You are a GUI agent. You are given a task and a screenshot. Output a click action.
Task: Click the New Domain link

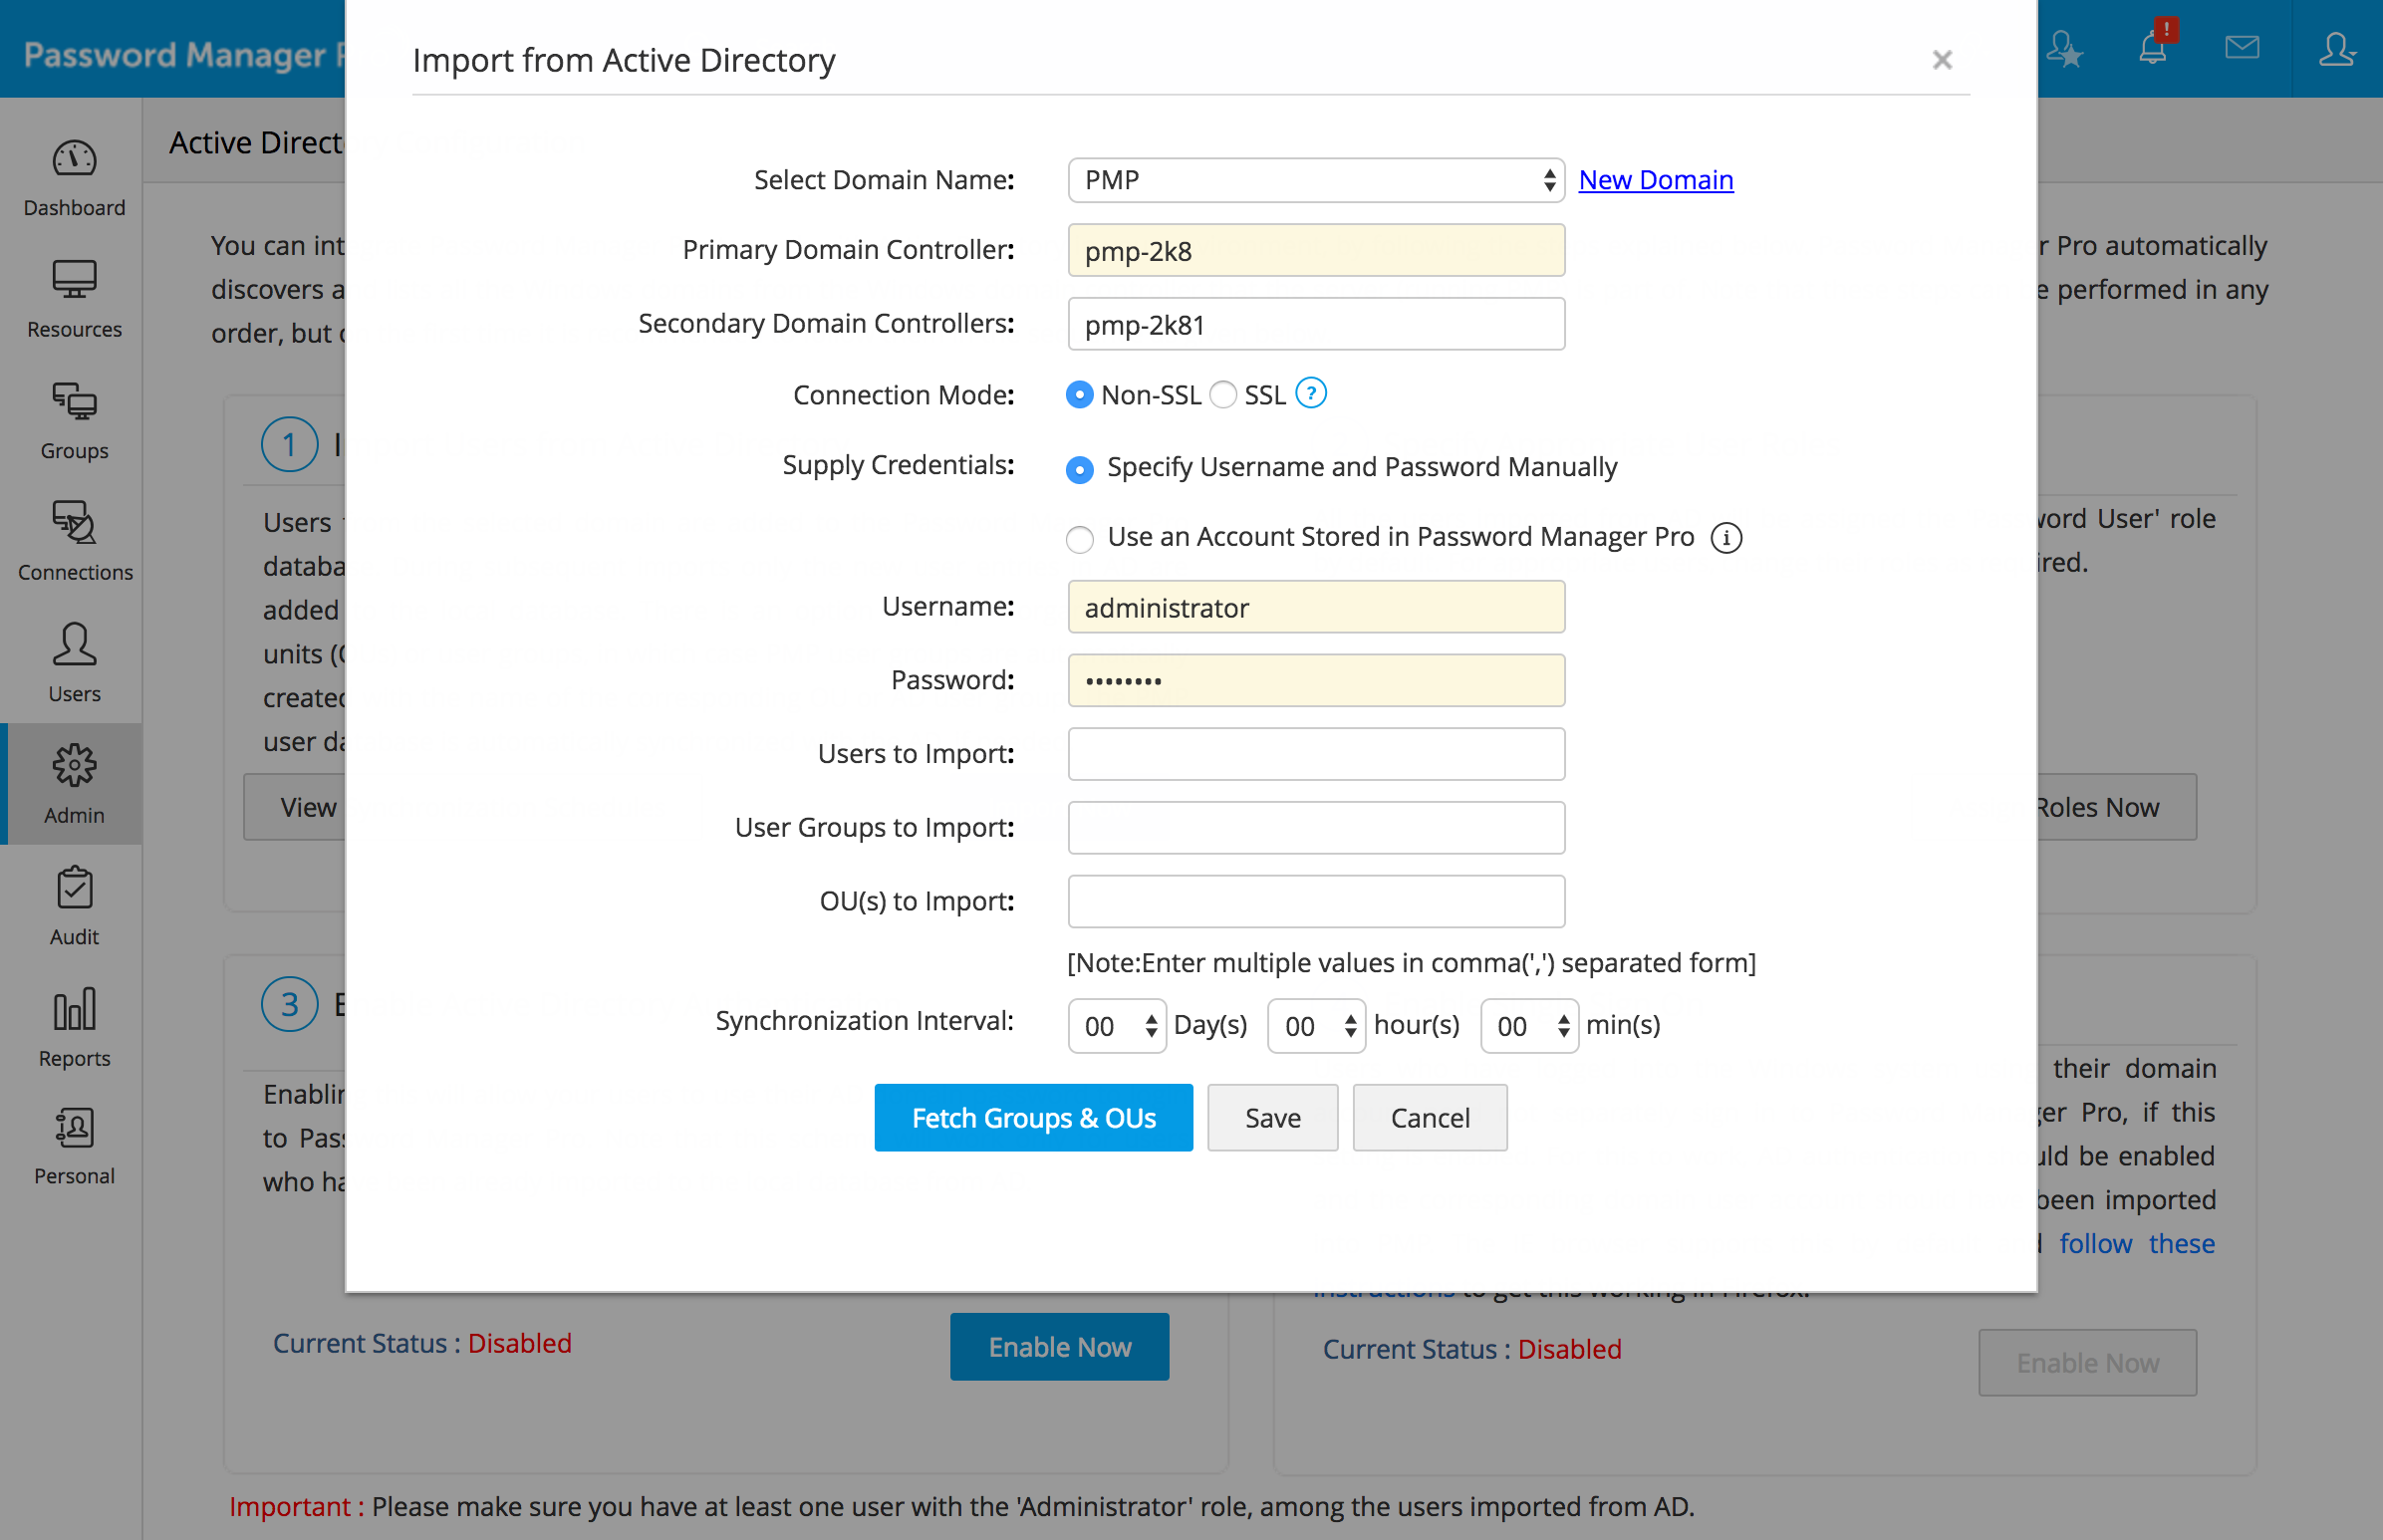click(x=1655, y=180)
